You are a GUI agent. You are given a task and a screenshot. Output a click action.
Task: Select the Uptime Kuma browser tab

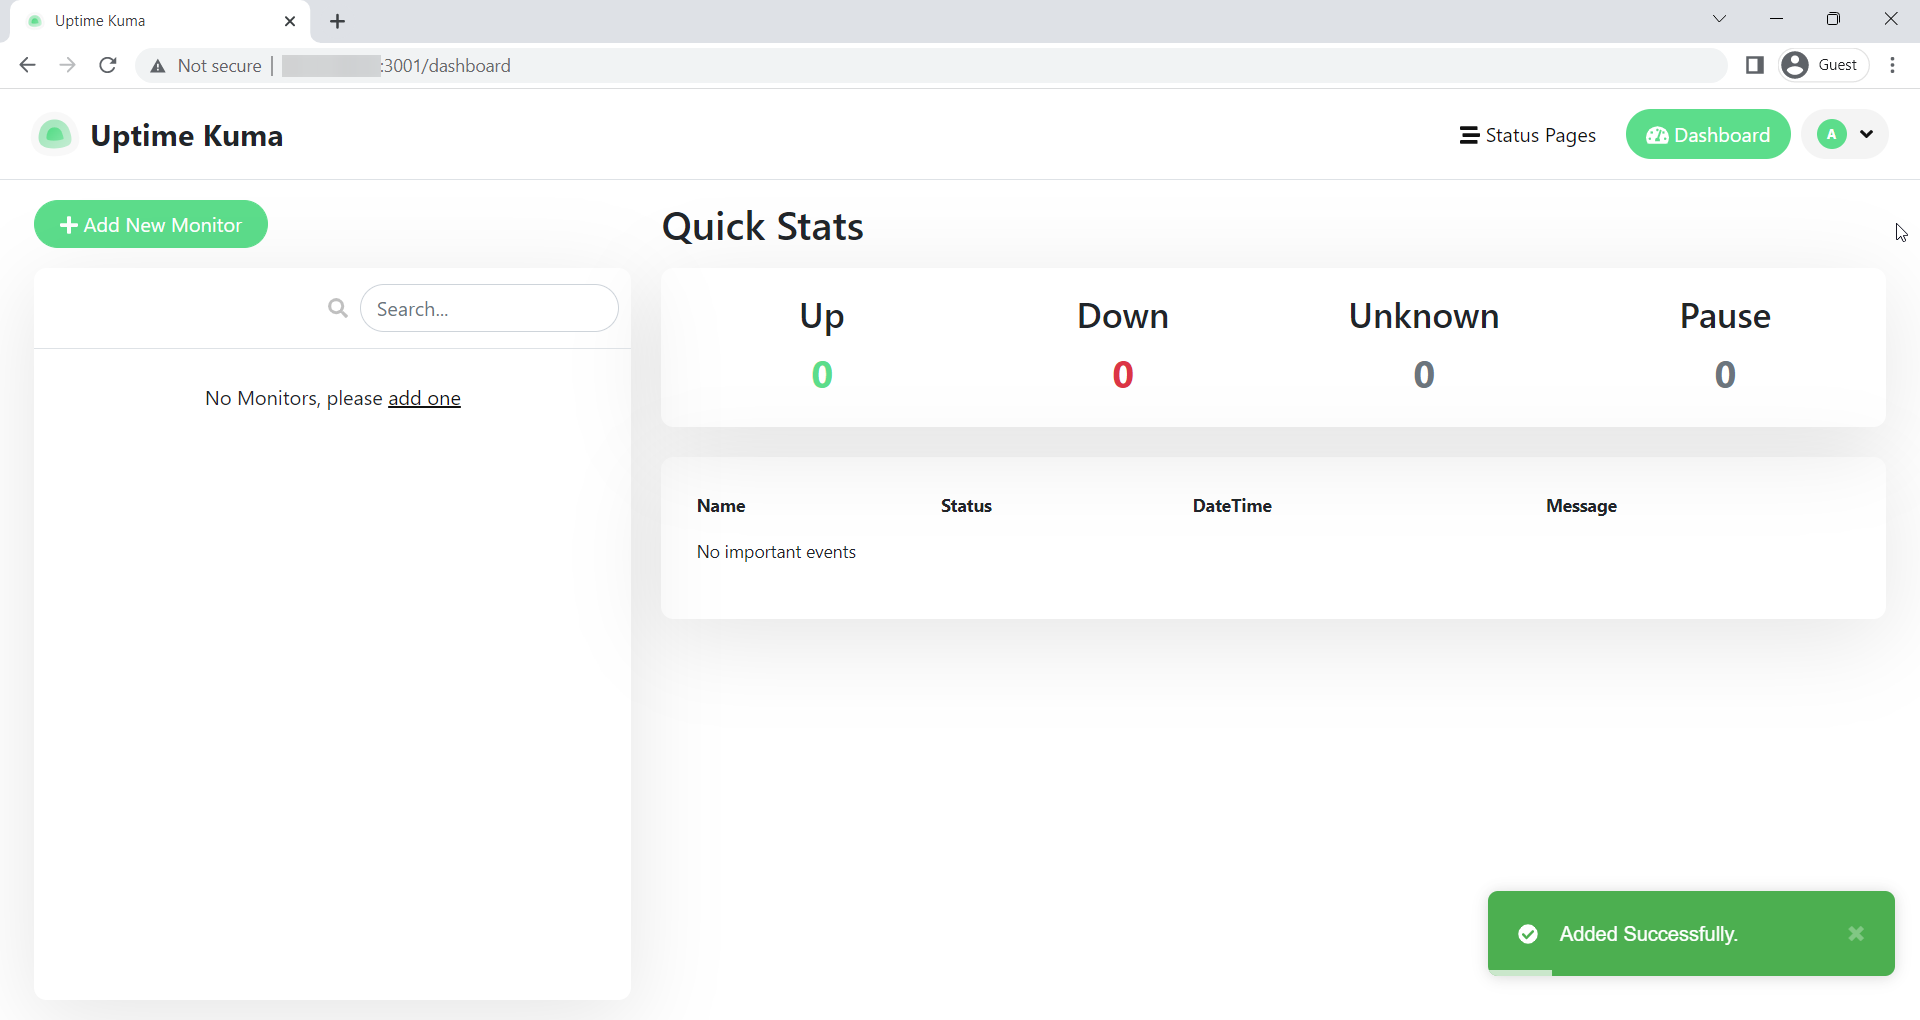[x=160, y=21]
